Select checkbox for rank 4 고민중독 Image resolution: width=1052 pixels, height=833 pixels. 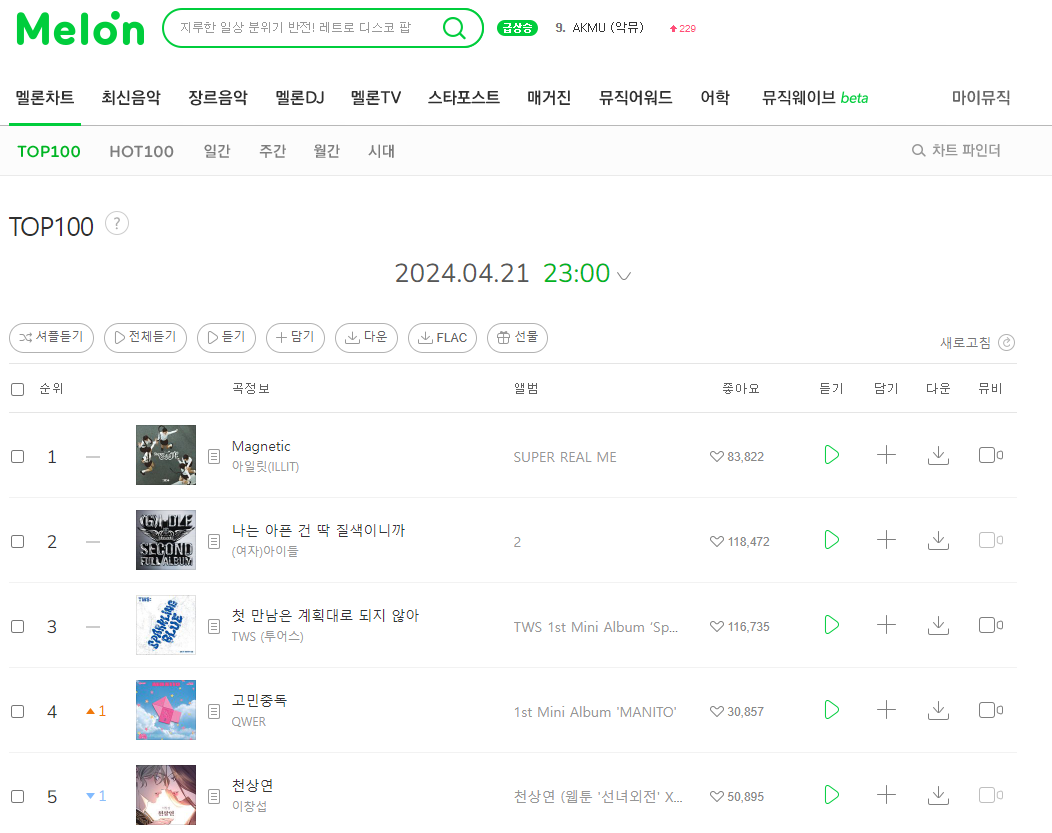coord(17,712)
